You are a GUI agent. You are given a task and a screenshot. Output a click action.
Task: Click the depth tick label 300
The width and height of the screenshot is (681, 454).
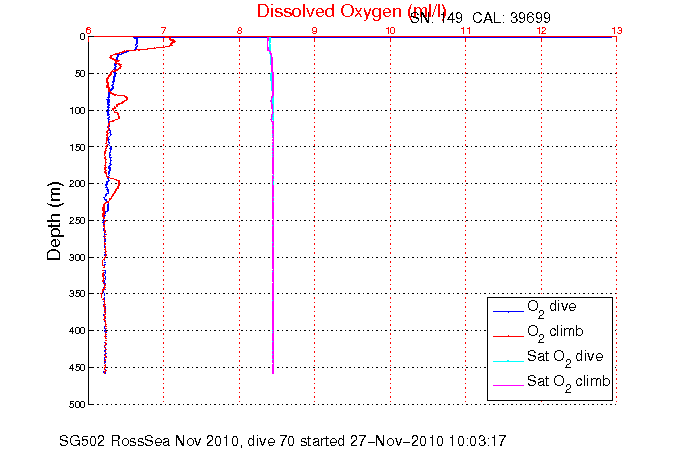[78, 258]
